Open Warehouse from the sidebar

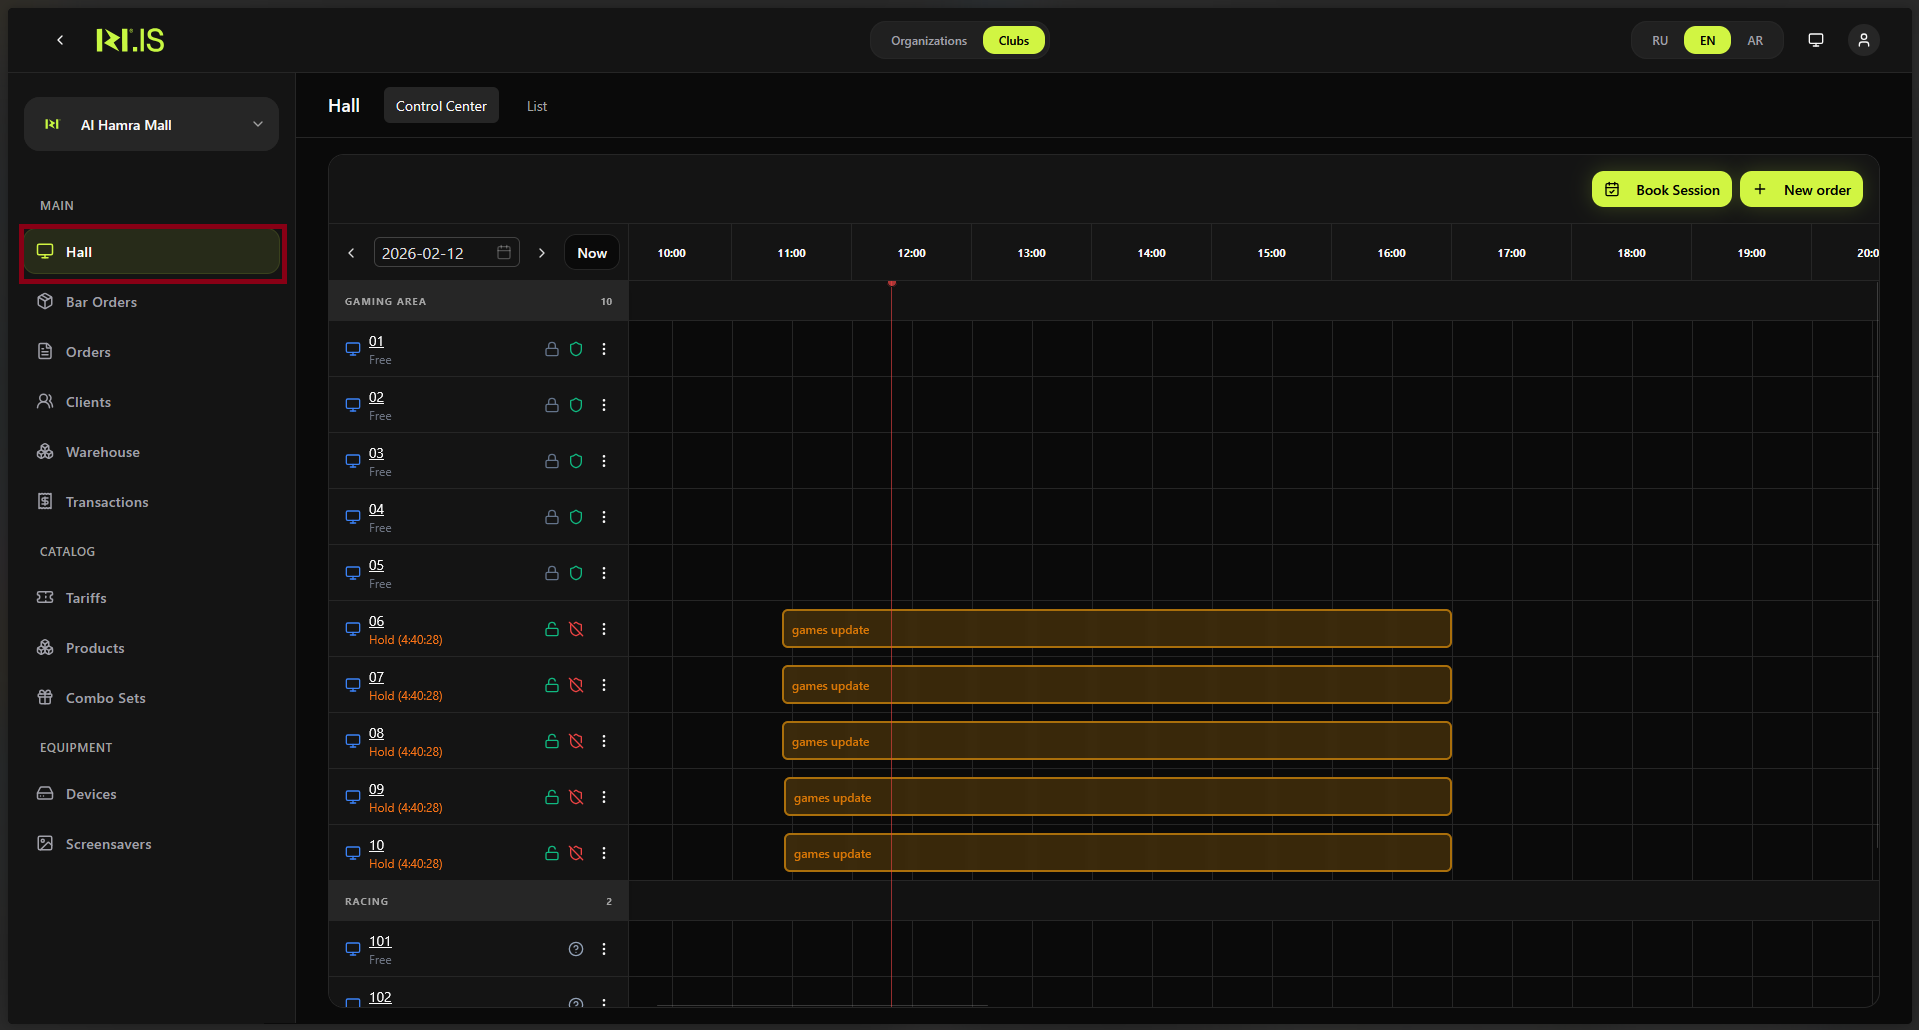(x=102, y=452)
